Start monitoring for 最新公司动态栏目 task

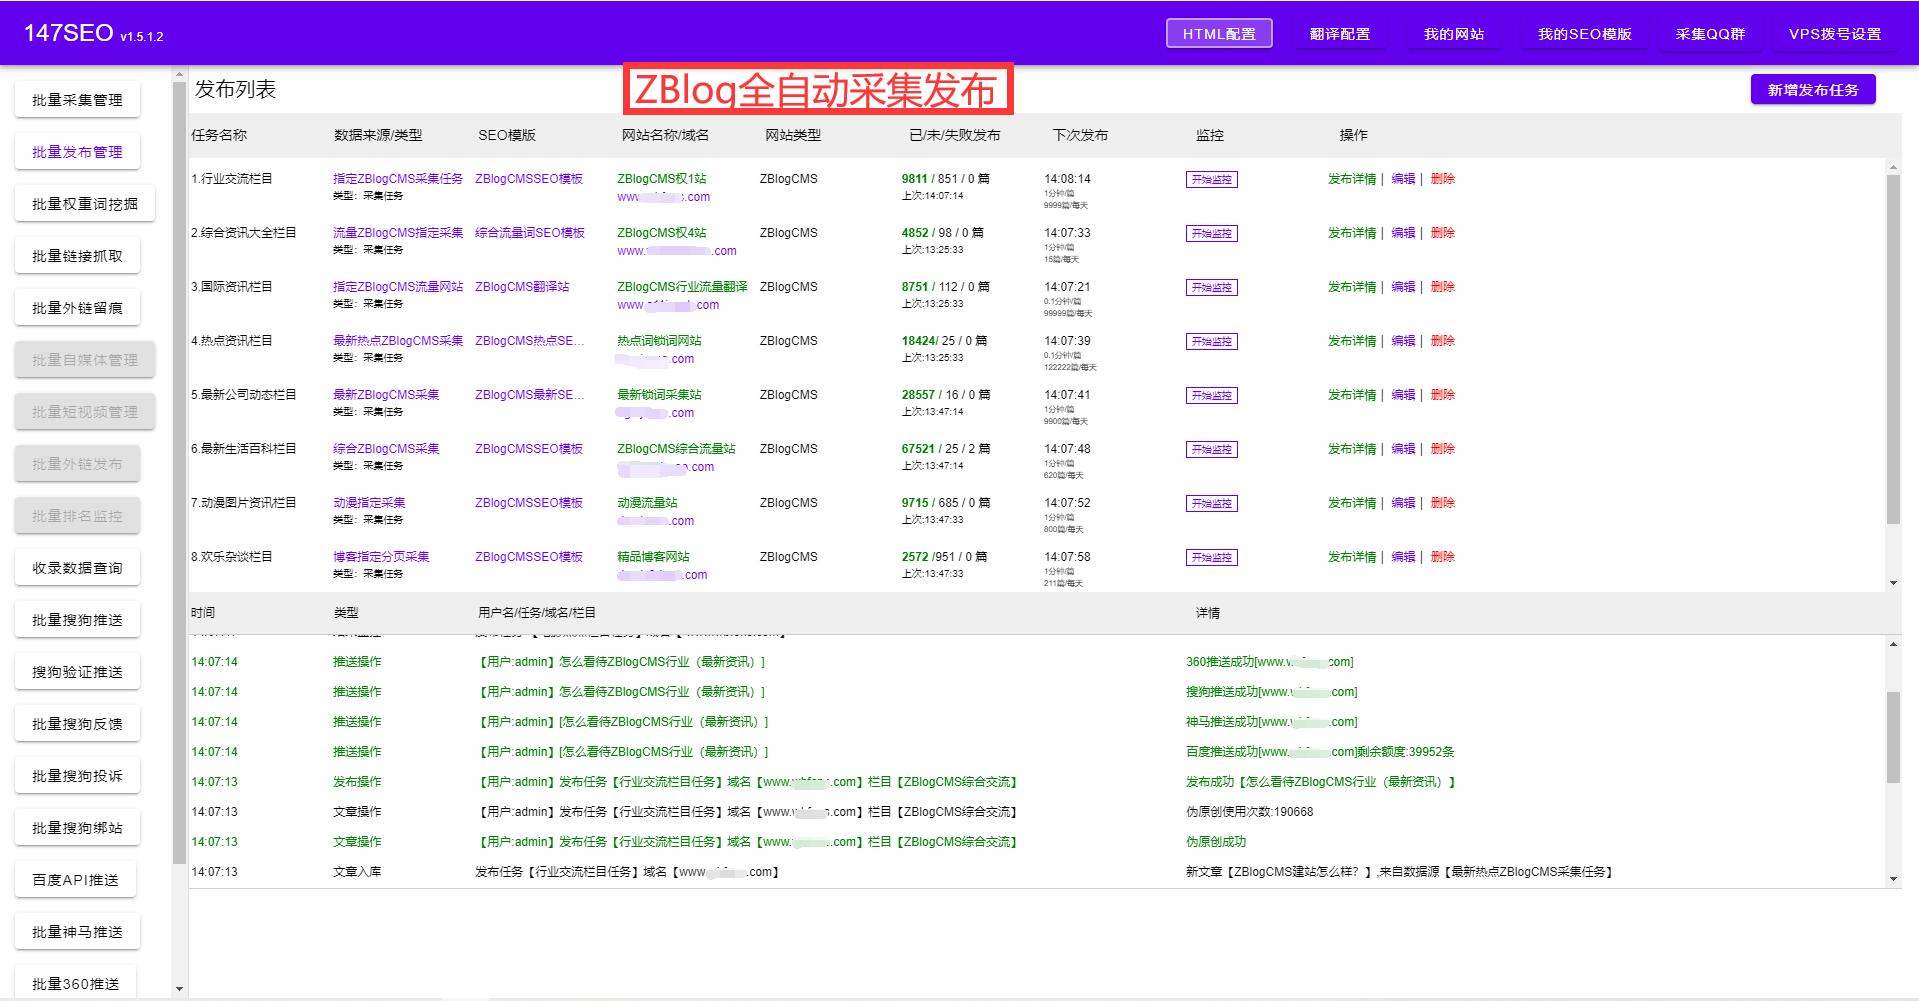point(1211,396)
